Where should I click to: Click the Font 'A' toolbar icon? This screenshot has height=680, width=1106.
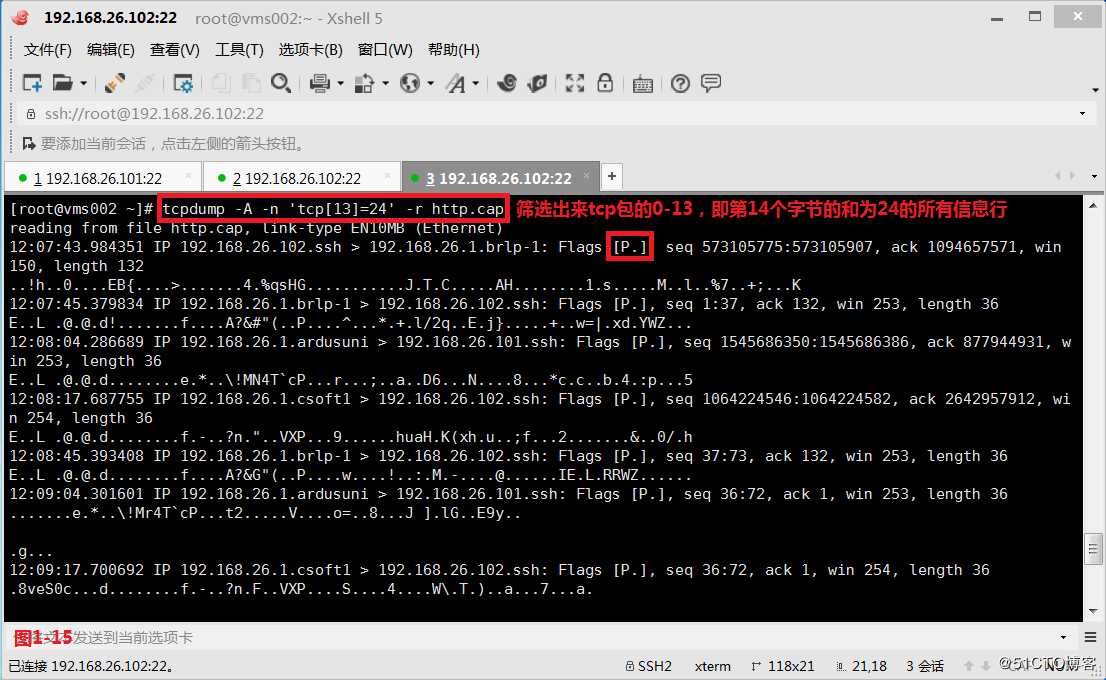coord(456,83)
